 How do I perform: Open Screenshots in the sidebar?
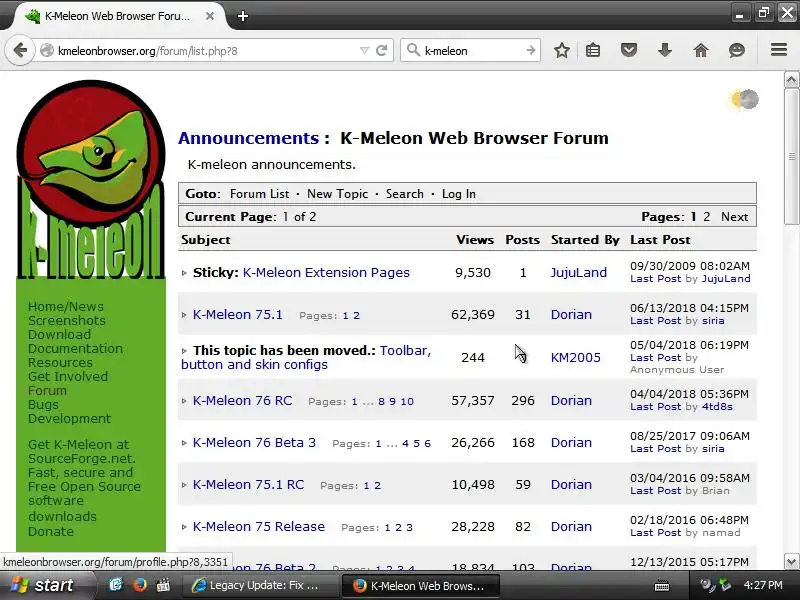(x=67, y=320)
